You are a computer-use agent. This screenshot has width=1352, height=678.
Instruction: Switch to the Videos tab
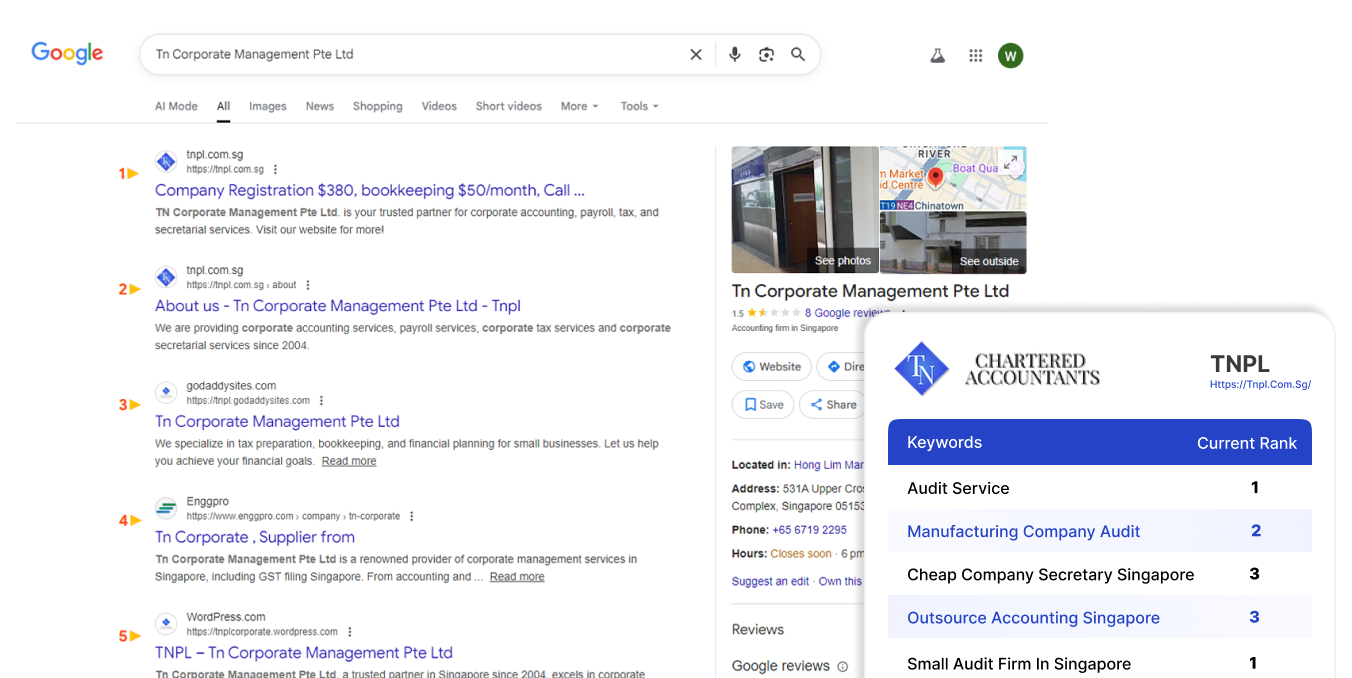[439, 106]
